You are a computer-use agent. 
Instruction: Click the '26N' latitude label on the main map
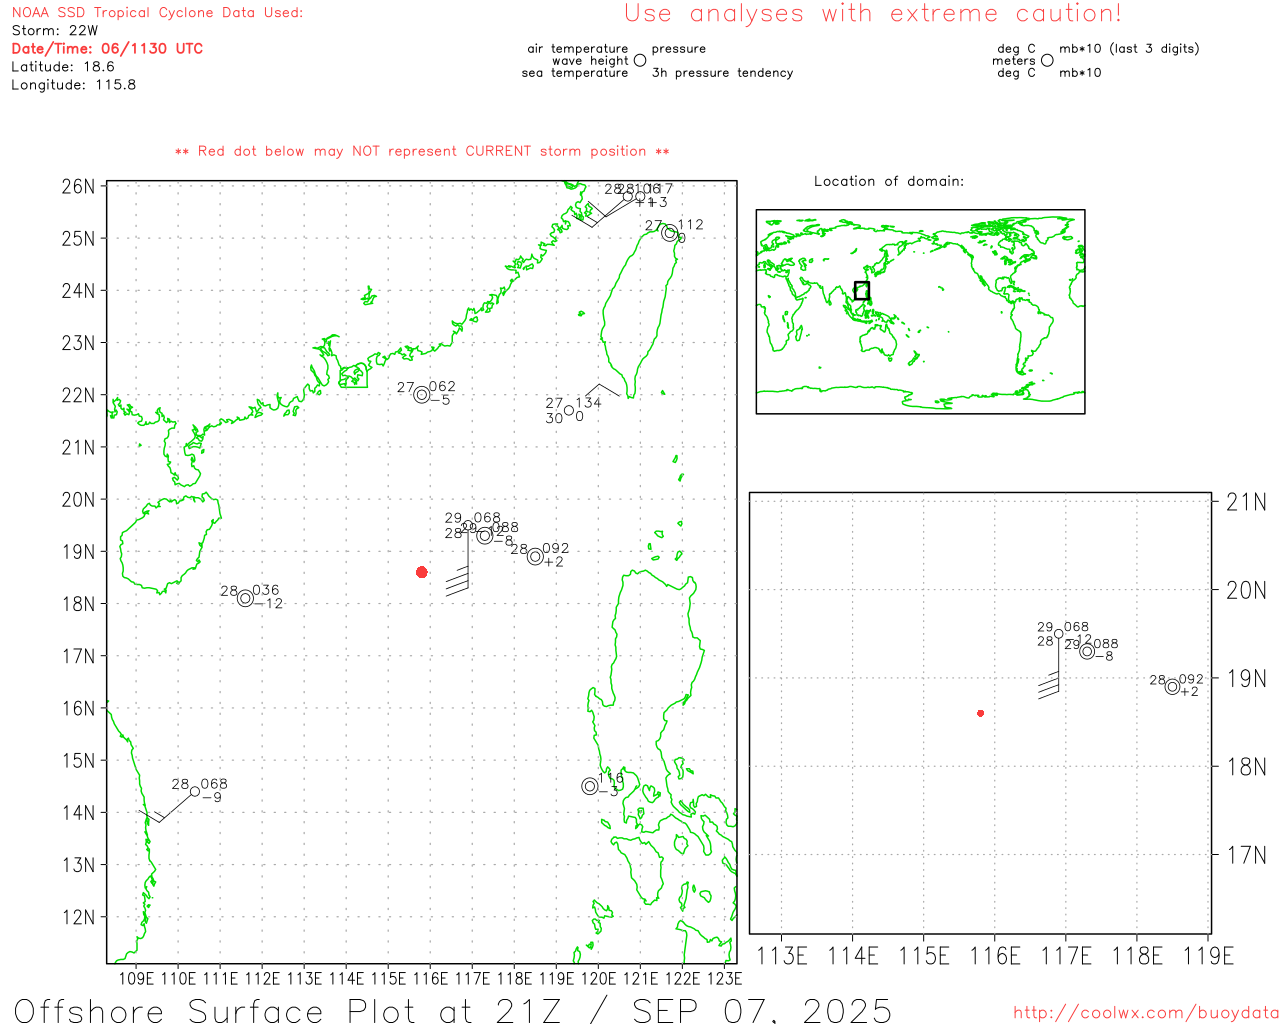coord(78,187)
